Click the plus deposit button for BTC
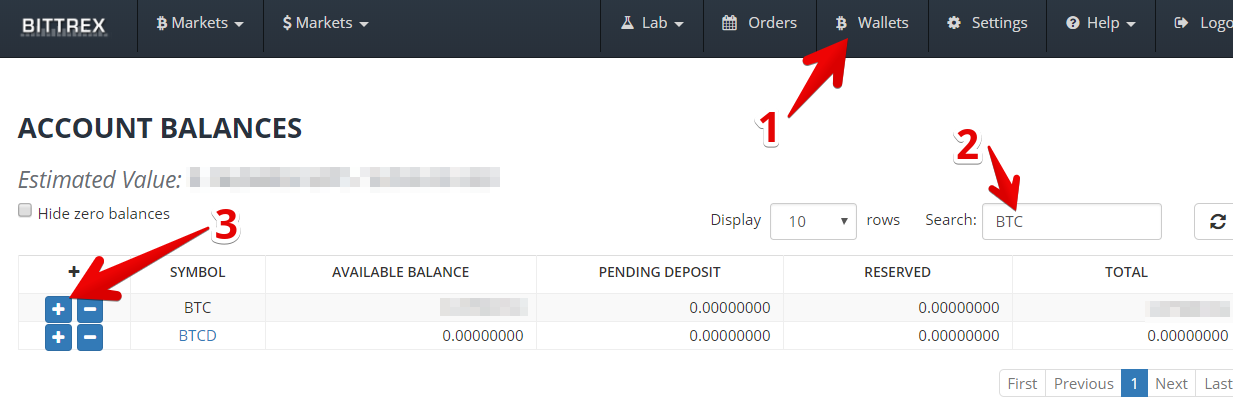The image size is (1233, 417). (58, 309)
